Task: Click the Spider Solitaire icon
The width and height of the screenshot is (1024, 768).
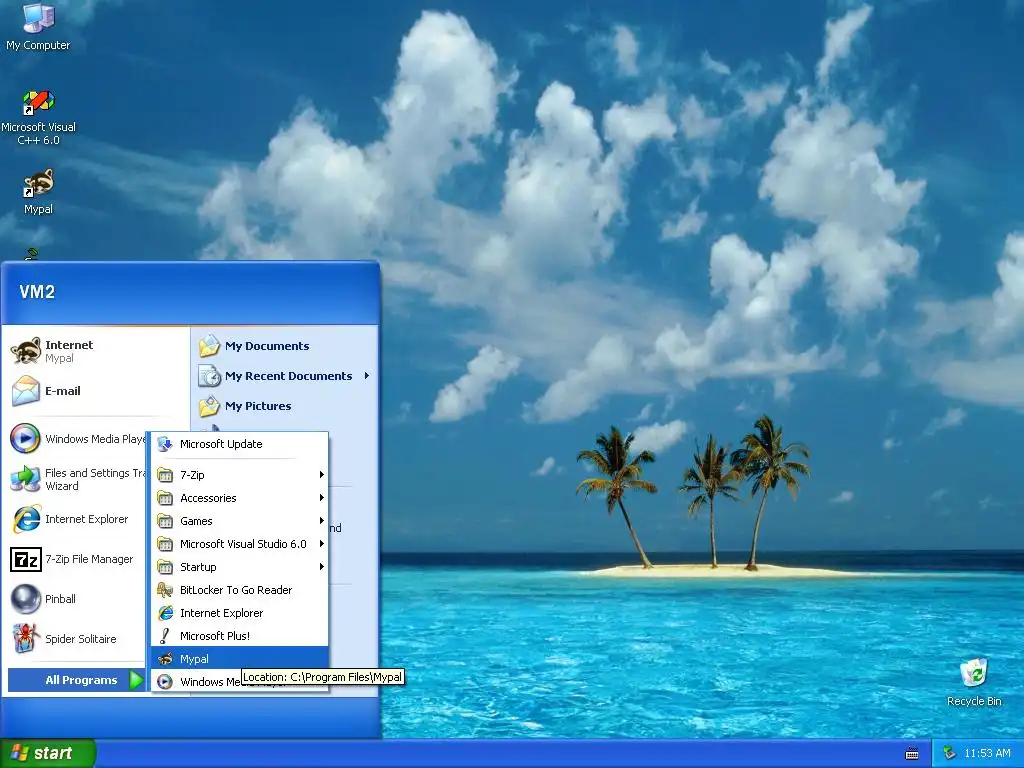Action: [x=26, y=639]
